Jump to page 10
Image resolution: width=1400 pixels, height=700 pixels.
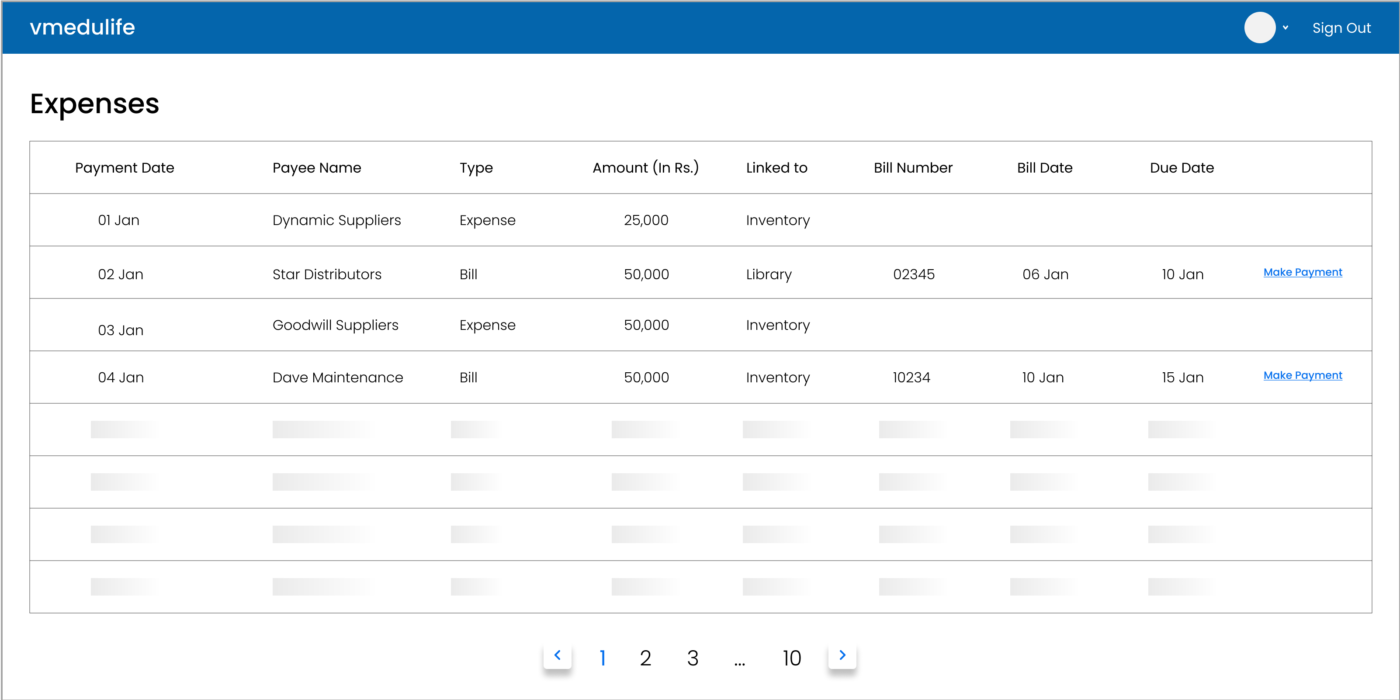792,658
